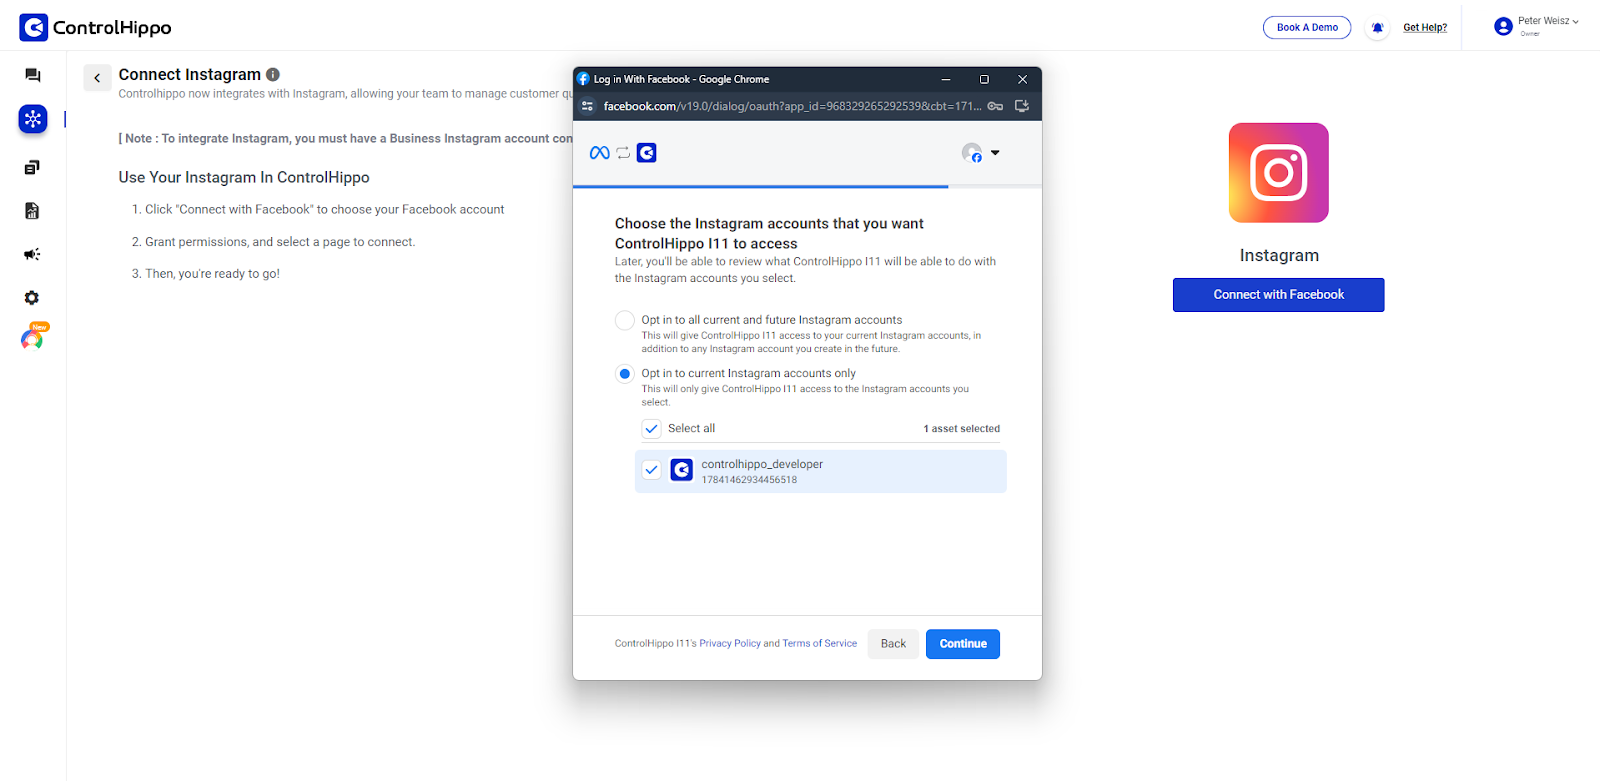Click the Connect with Facebook button
Viewport: 1600px width, 781px height.
[1278, 295]
